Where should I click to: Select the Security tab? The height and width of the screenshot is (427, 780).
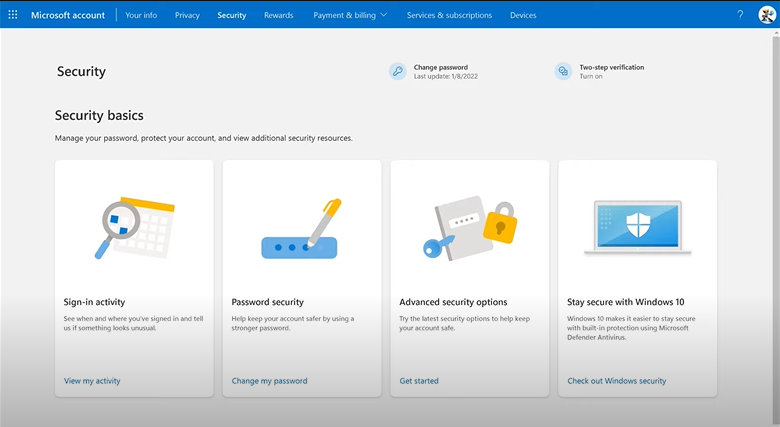232,15
